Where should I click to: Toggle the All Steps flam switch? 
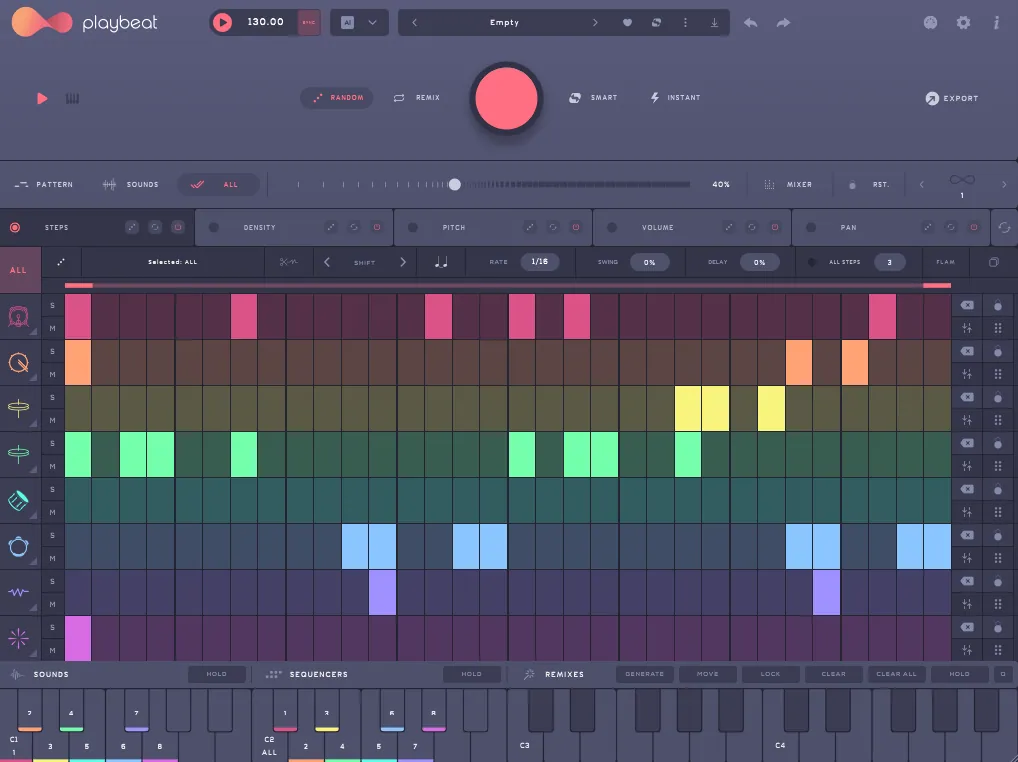812,262
